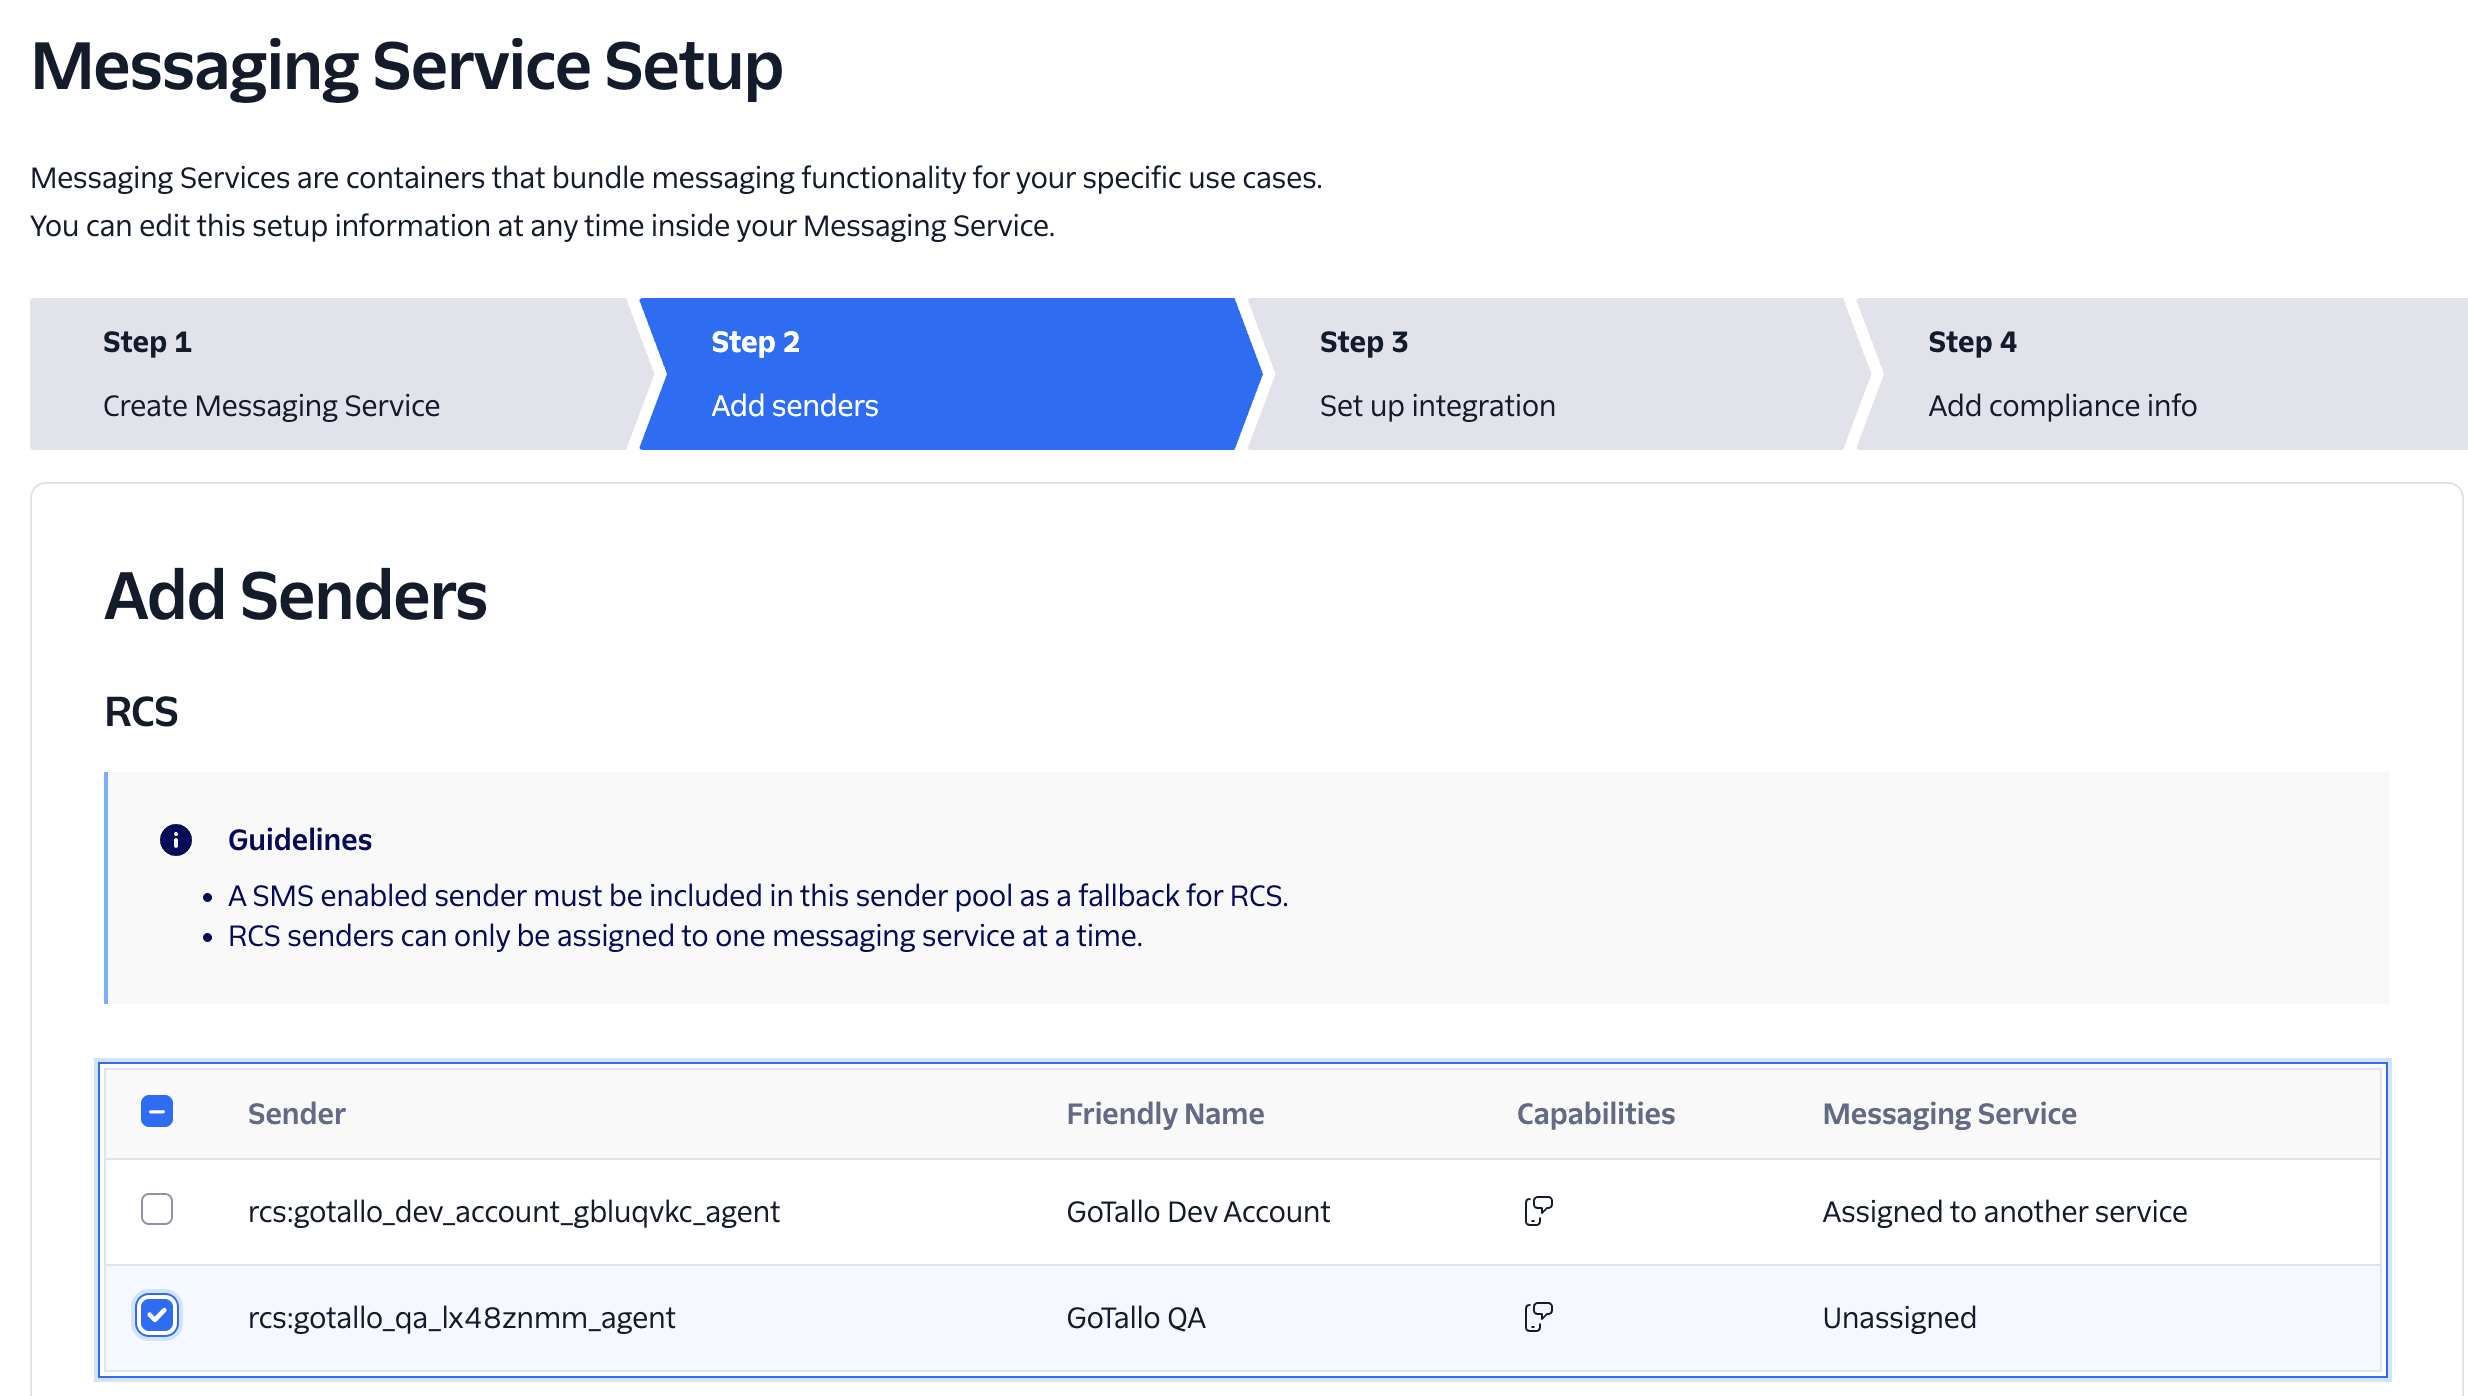Click the Guidelines info icon
This screenshot has height=1396, width=2468.
pyautogui.click(x=176, y=840)
